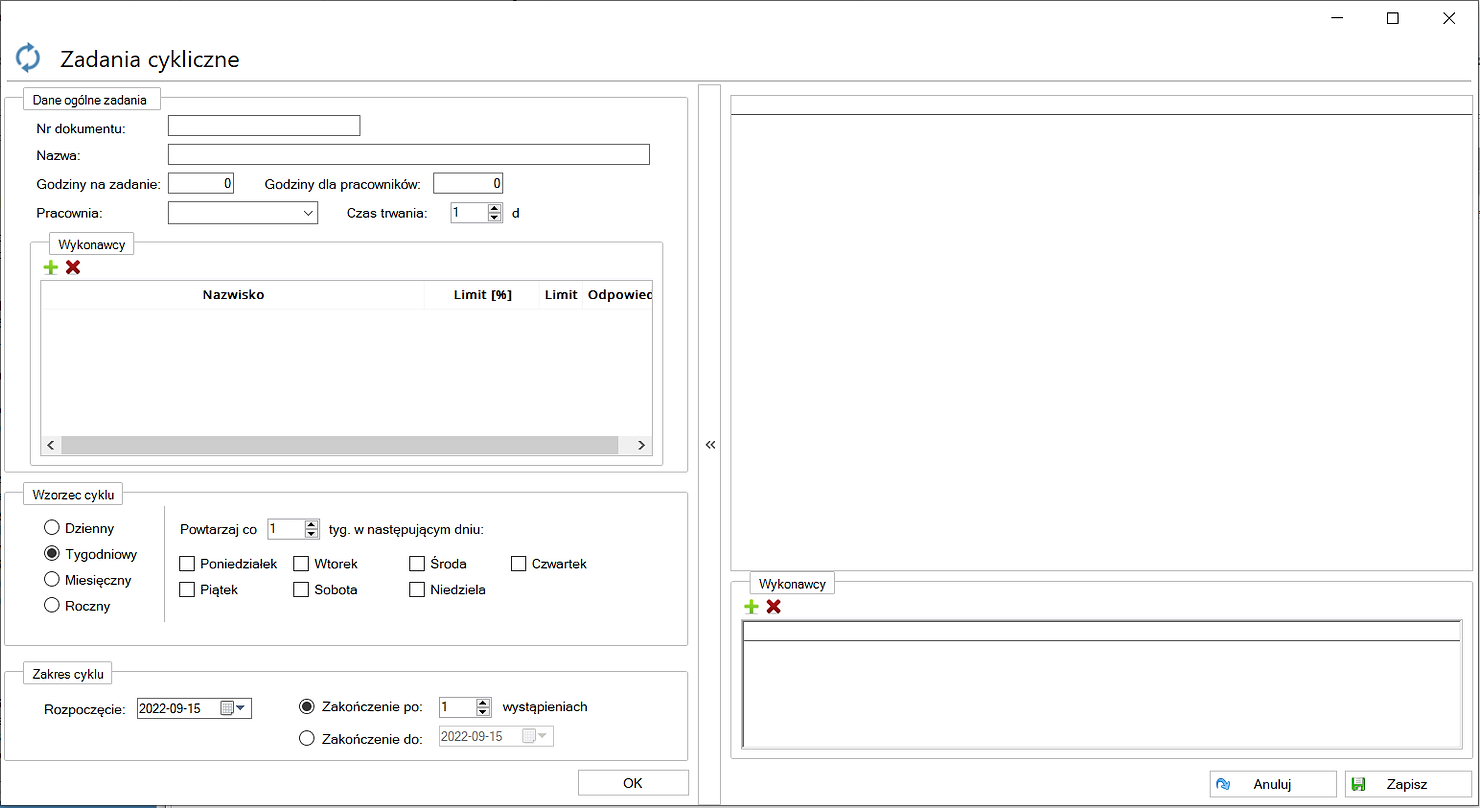The width and height of the screenshot is (1480, 808).
Task: Click the Nazwa text input field
Action: pos(408,154)
